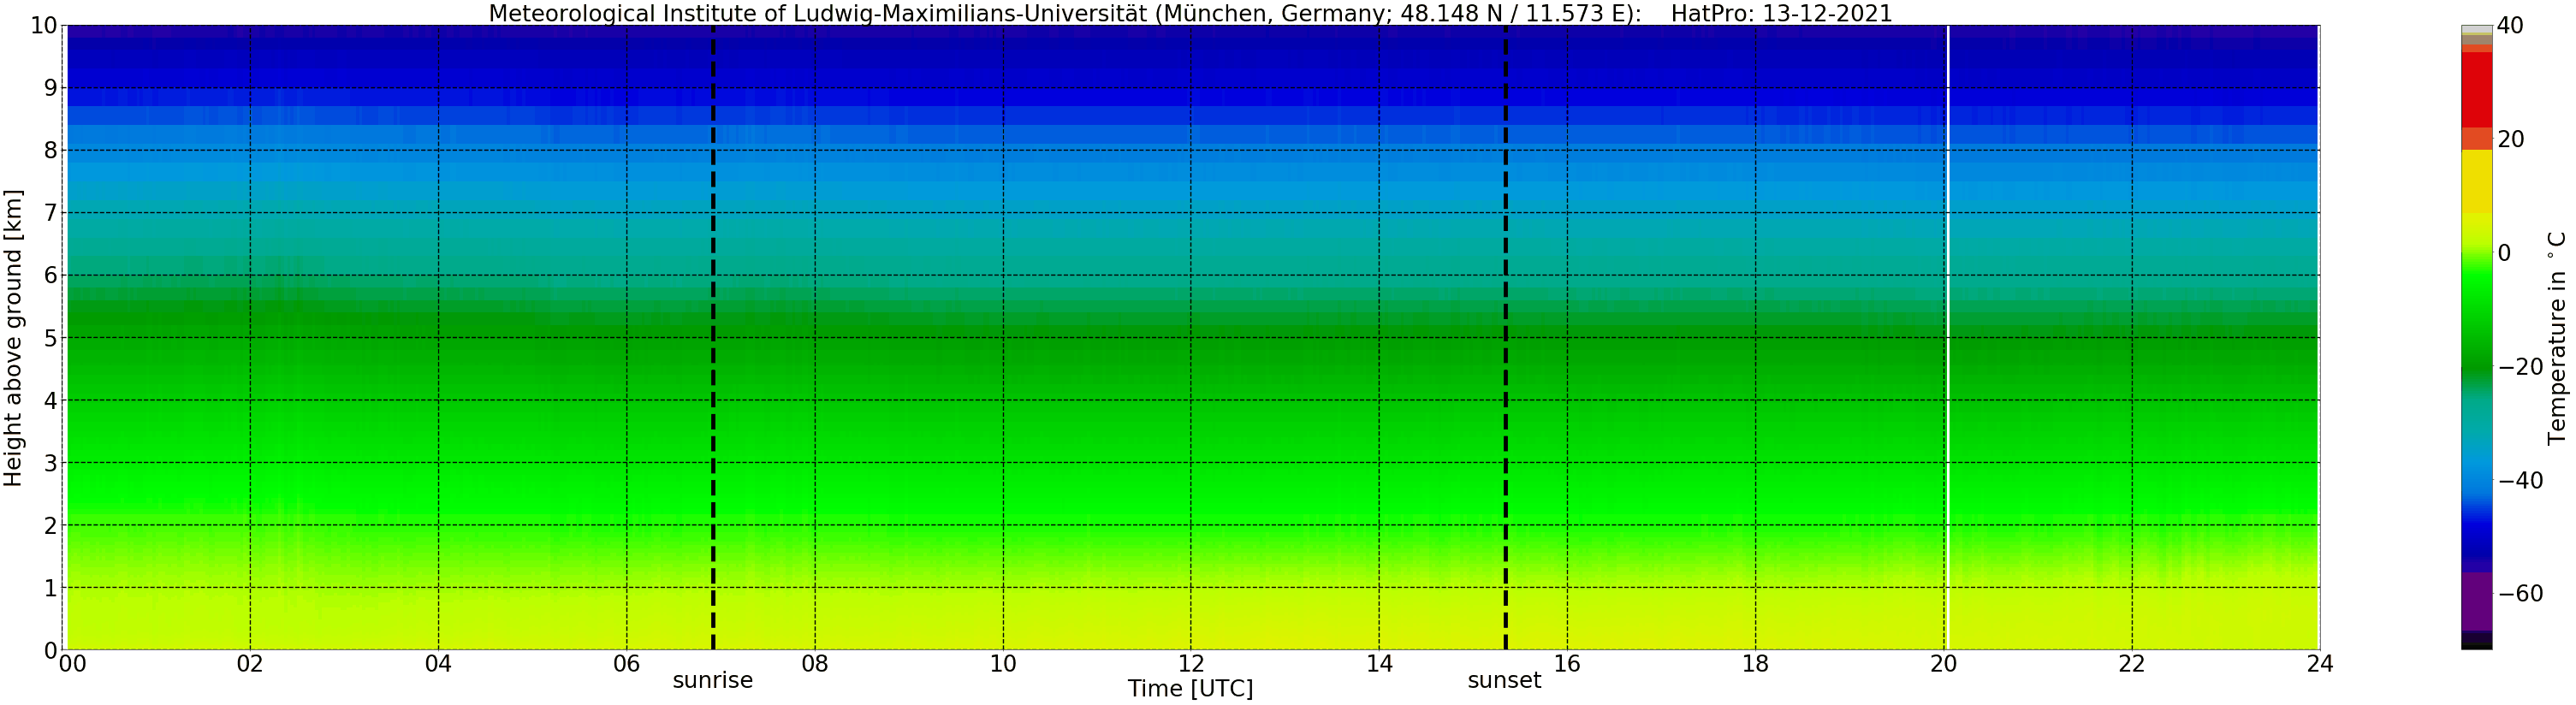This screenshot has height=705, width=2576.
Task: Click the 'Temperature in °C' colorbar label
Action: click(x=2556, y=338)
